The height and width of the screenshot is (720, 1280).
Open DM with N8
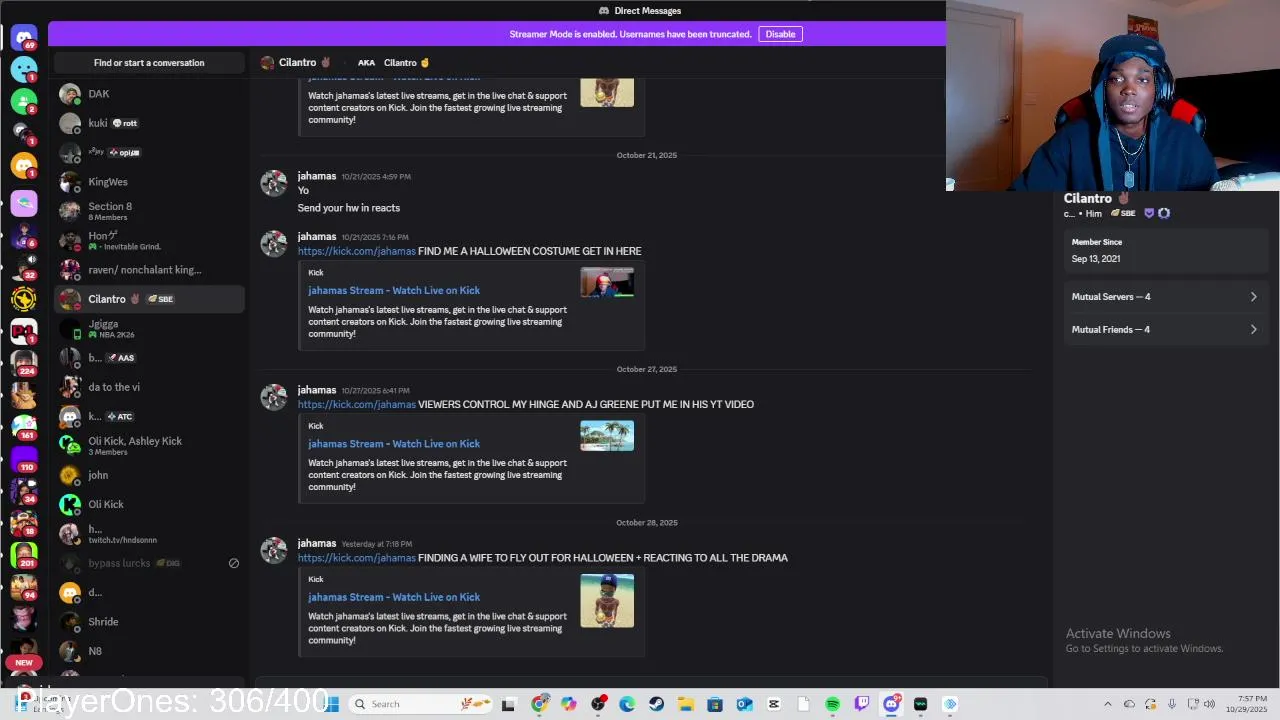(x=149, y=651)
